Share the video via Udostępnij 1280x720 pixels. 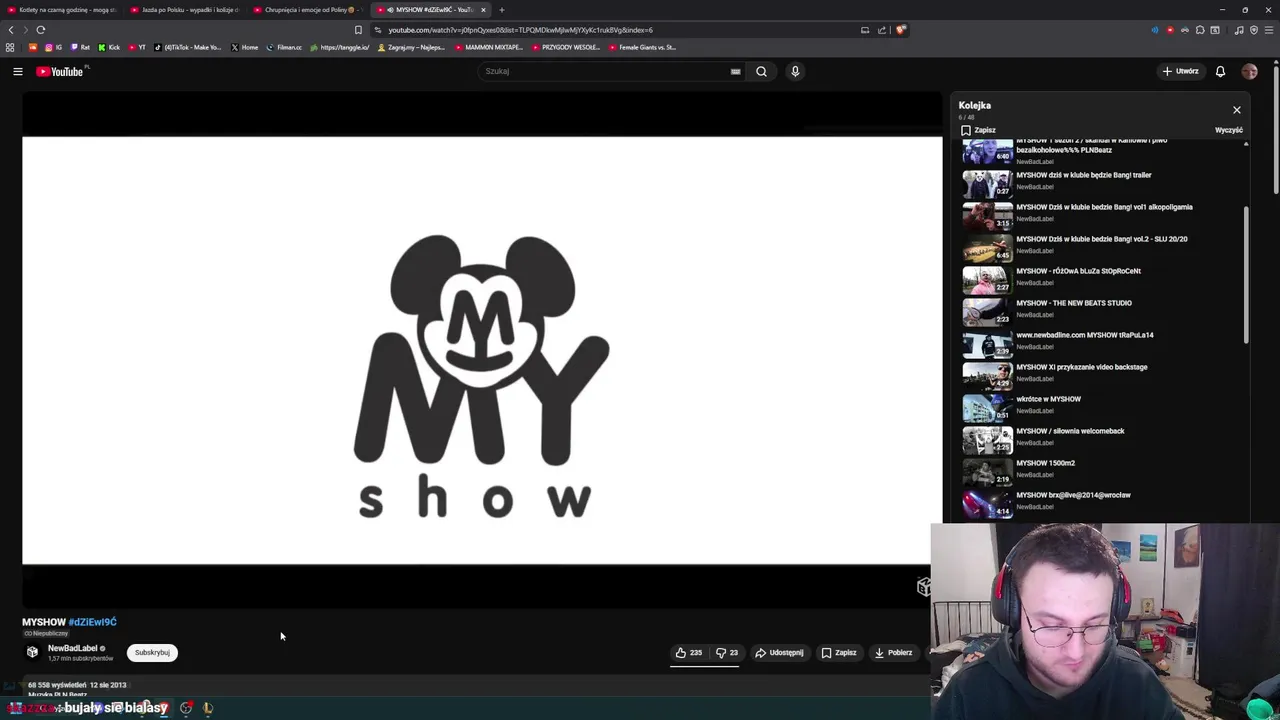779,652
